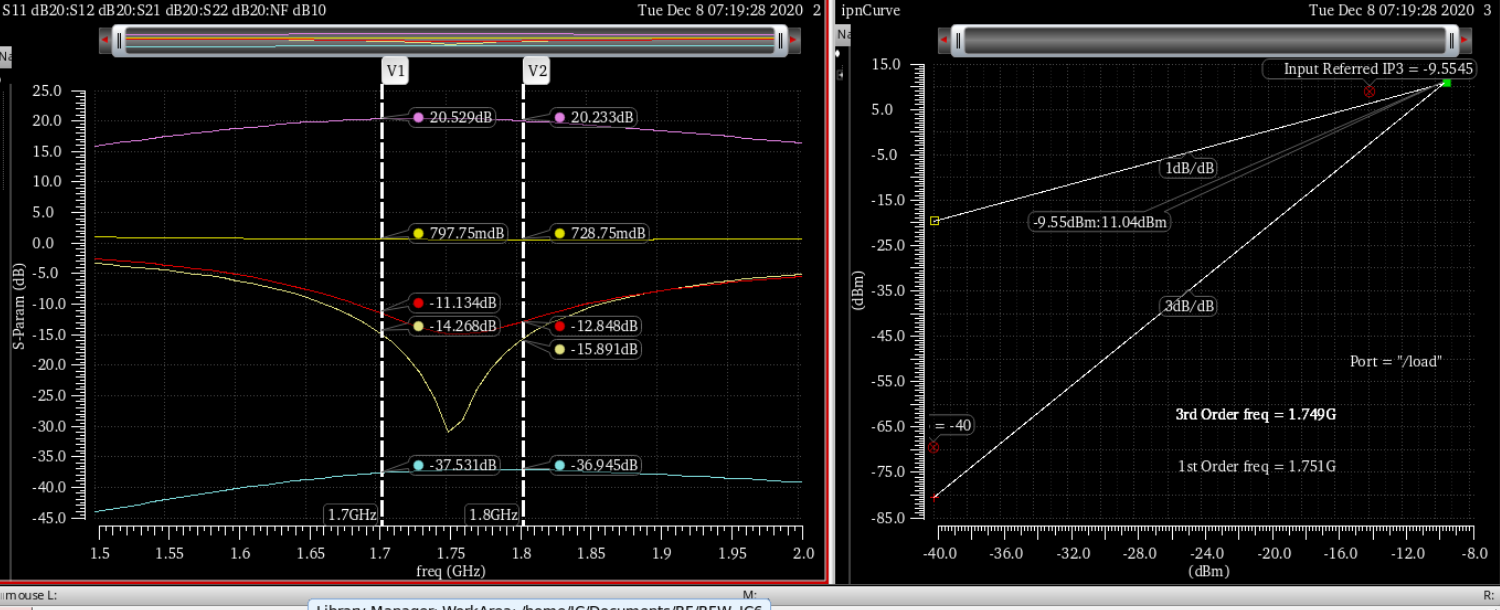Grab the left handle of S-Param zoom strip

(x=119, y=40)
